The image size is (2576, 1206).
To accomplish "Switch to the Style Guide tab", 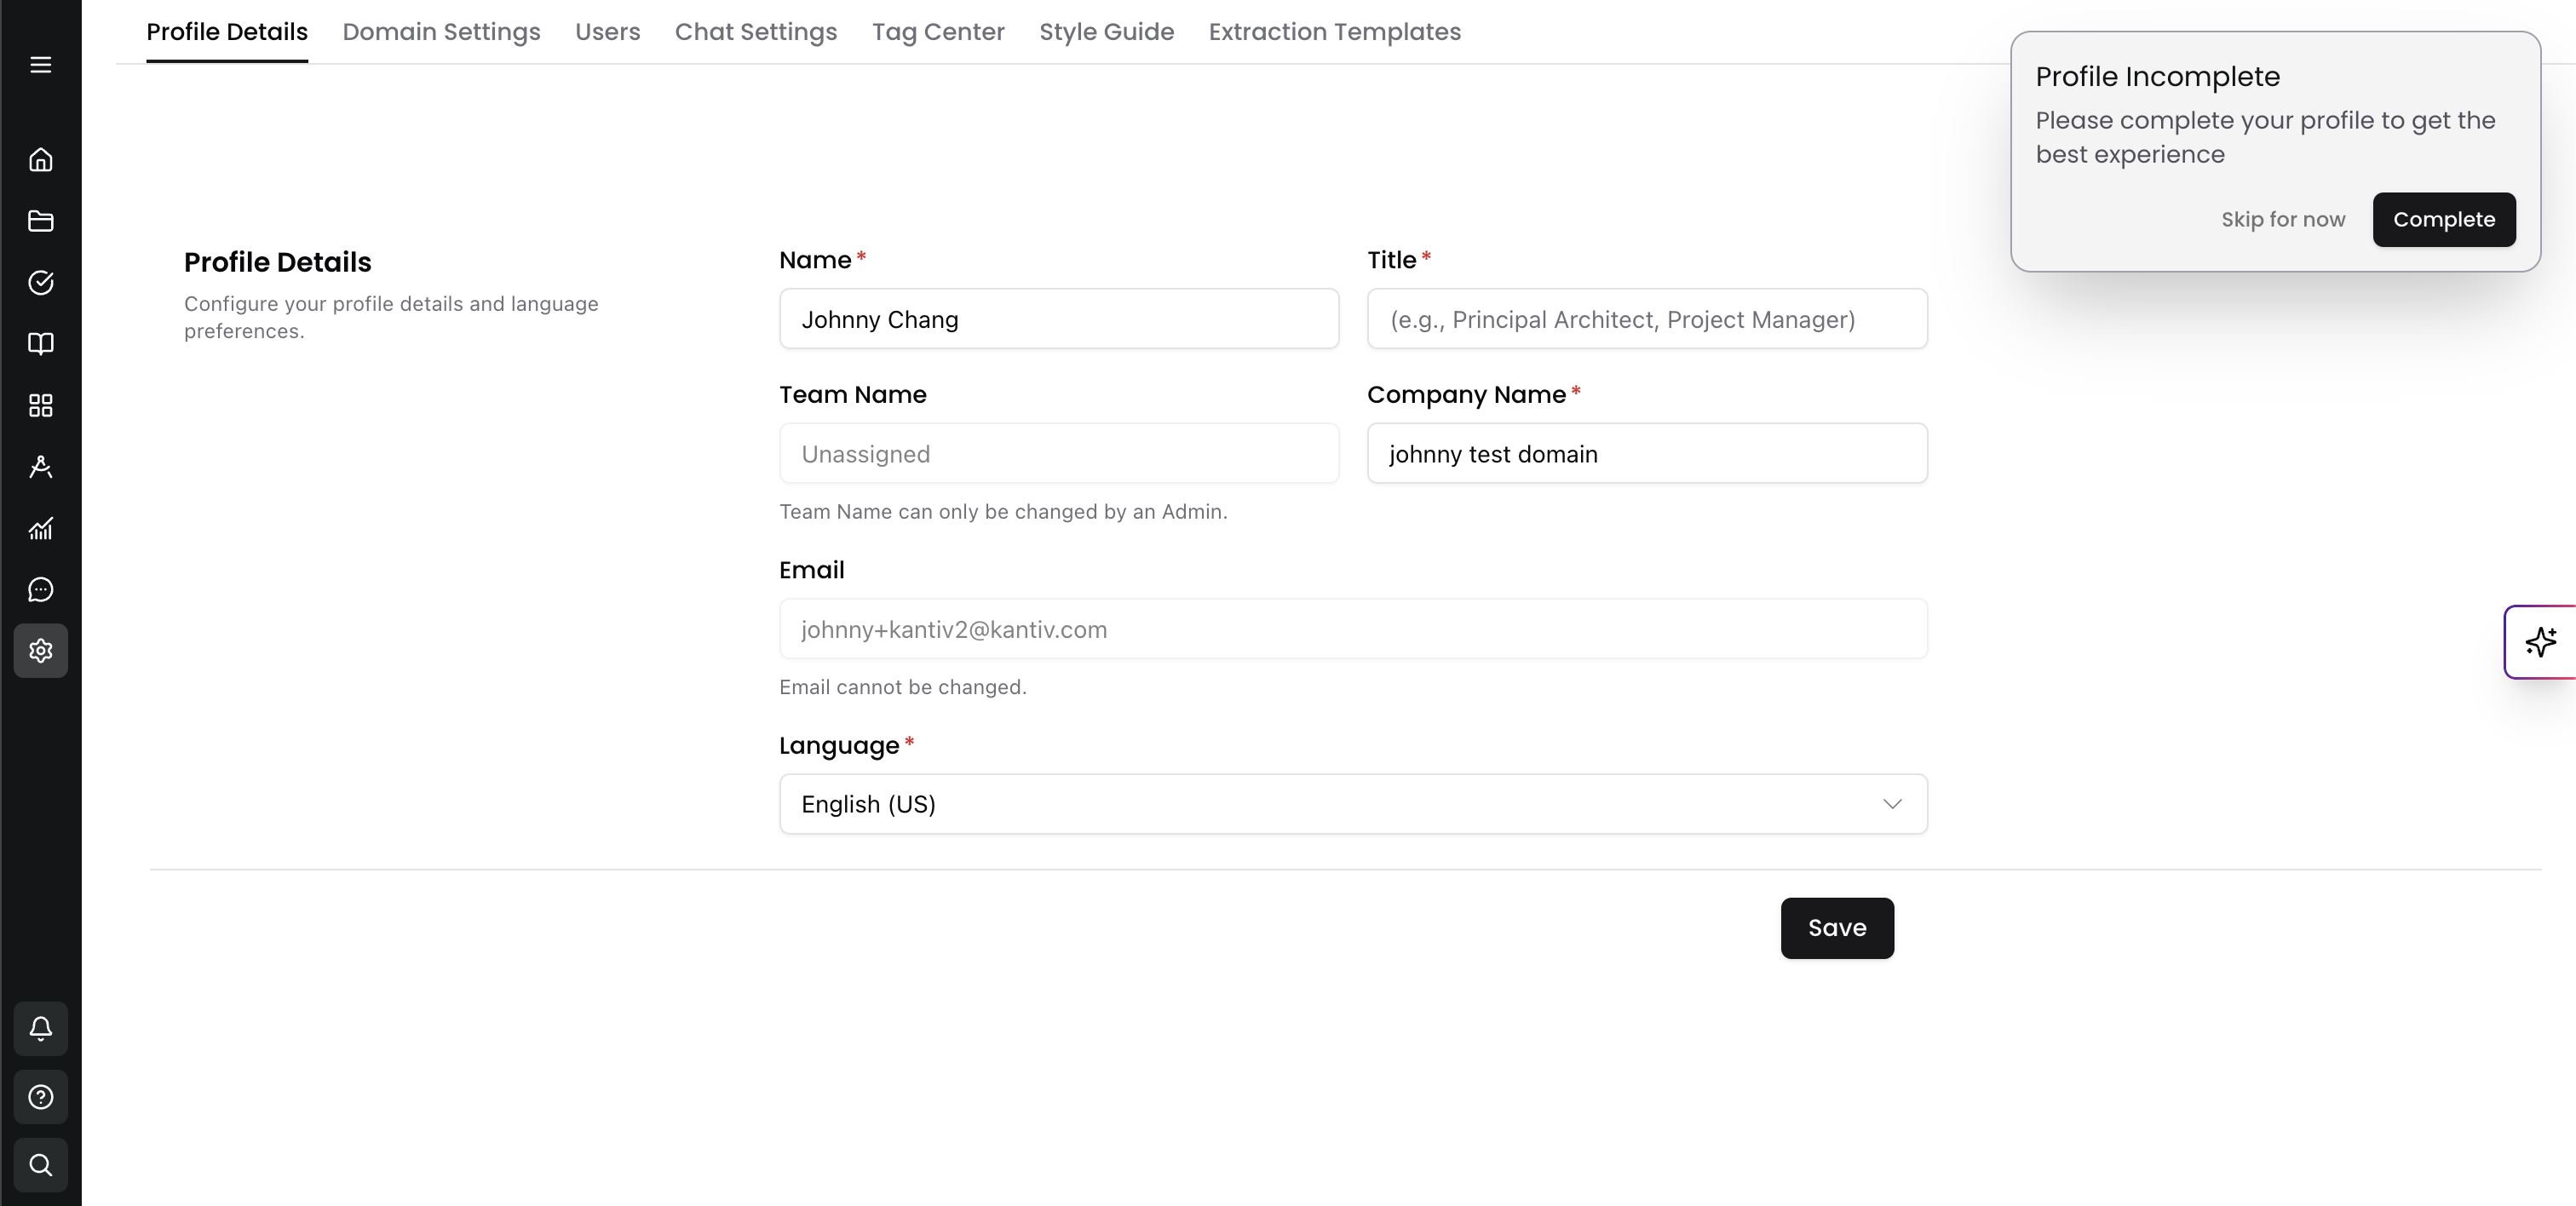I will click(1106, 32).
